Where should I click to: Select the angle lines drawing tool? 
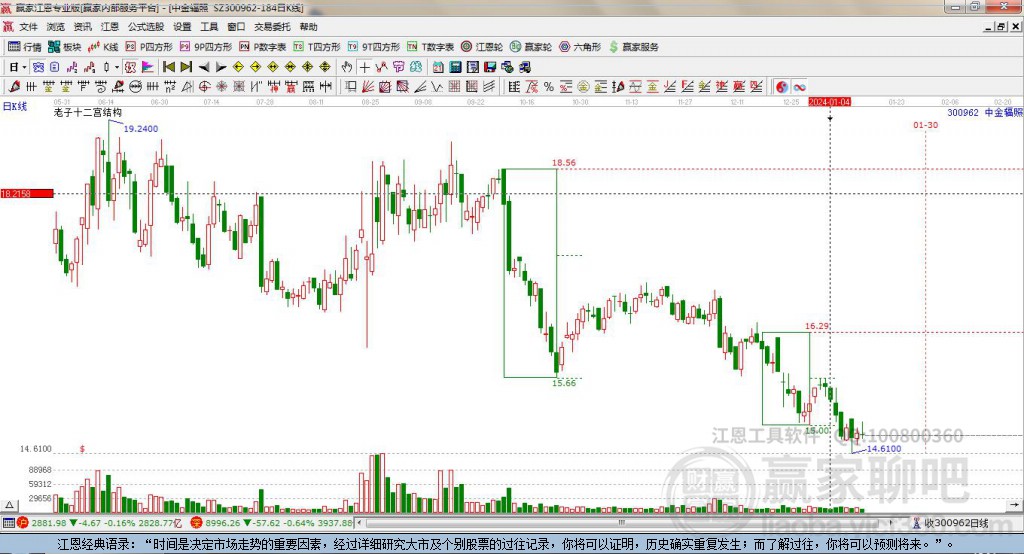pos(420,86)
